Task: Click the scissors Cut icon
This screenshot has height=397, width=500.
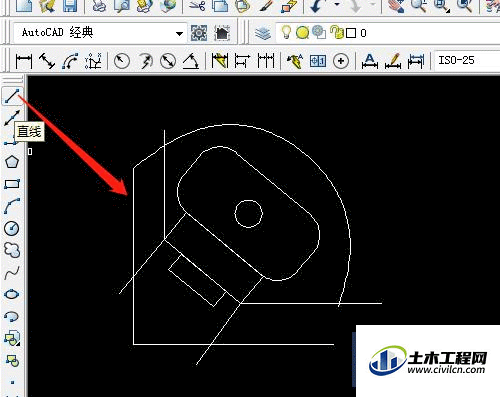Action: pos(197,6)
